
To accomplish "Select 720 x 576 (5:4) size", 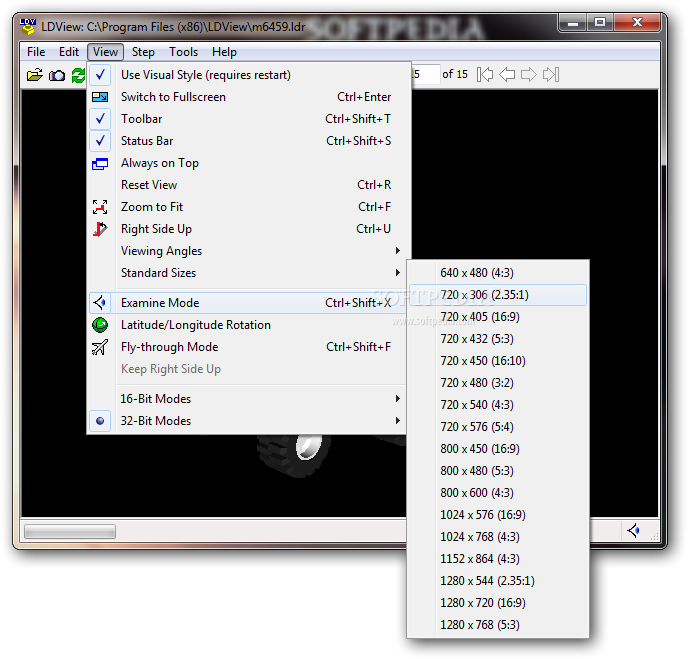I will (498, 426).
